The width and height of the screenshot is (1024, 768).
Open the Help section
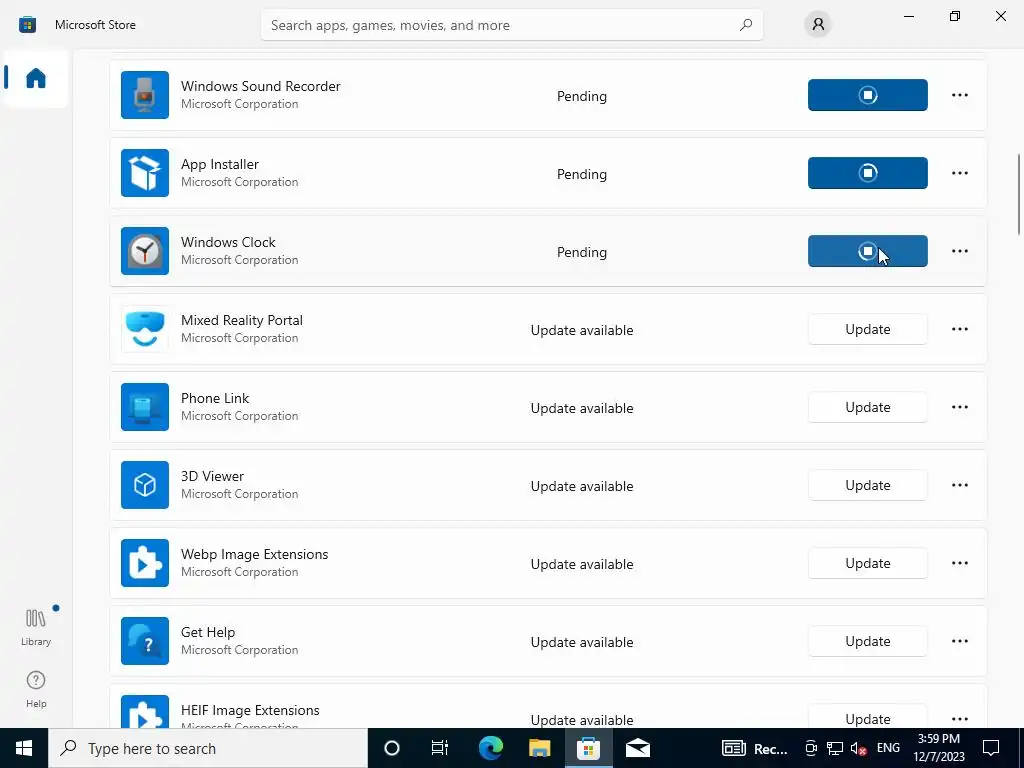point(36,689)
